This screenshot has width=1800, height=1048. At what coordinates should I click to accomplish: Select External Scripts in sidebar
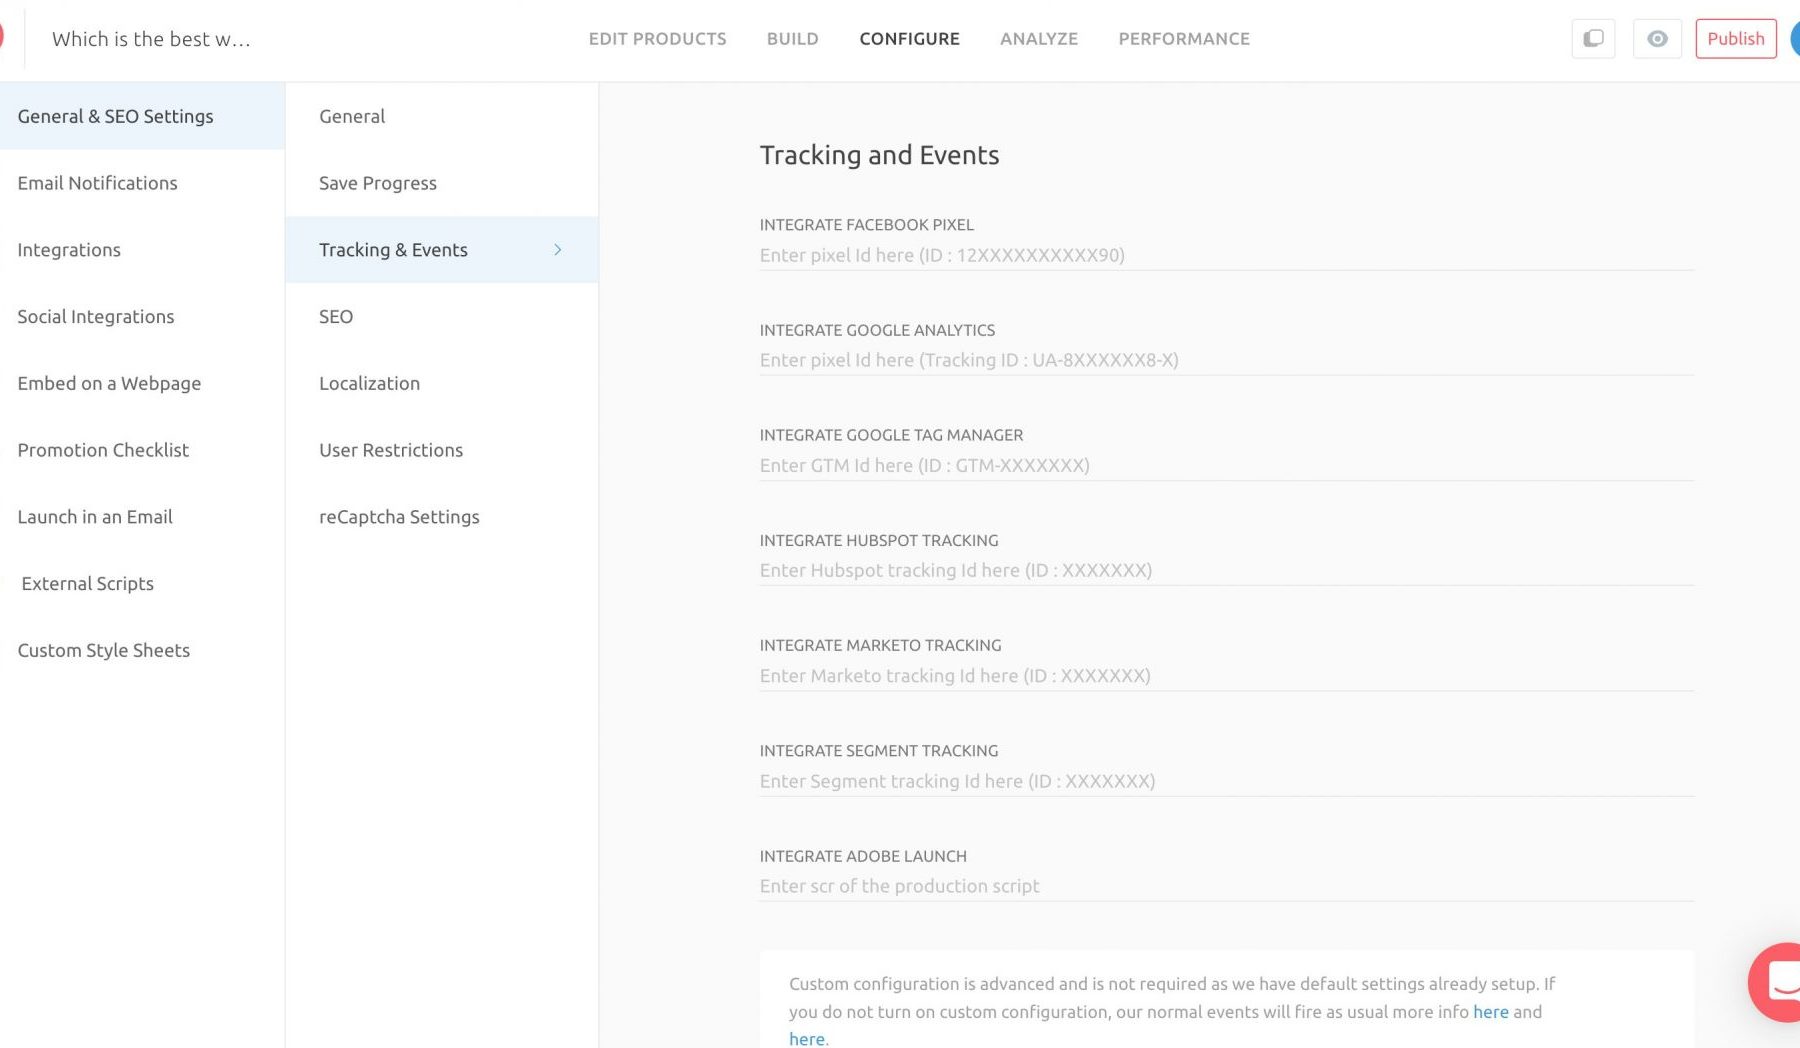click(x=88, y=584)
